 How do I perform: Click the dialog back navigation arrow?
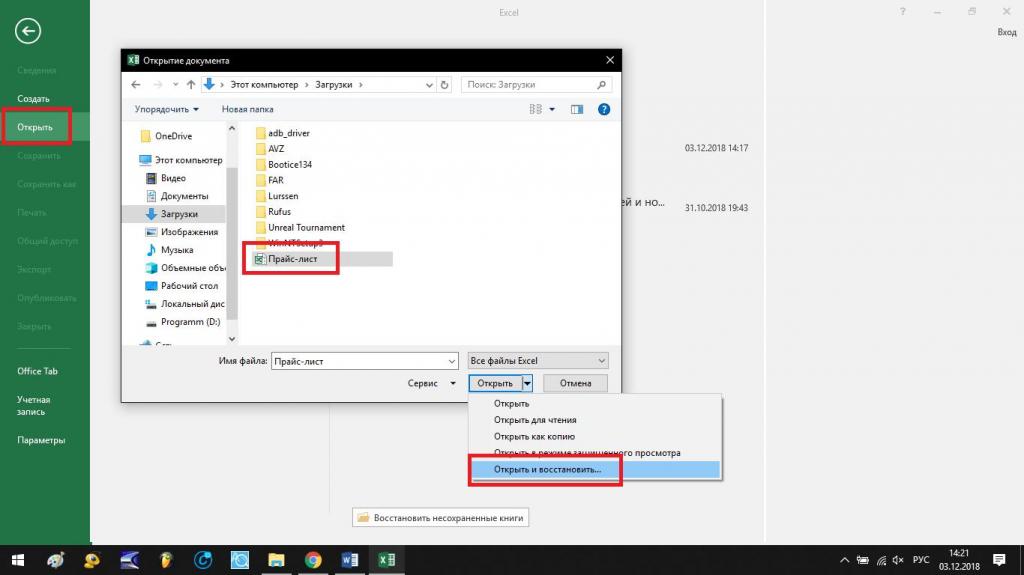[136, 84]
